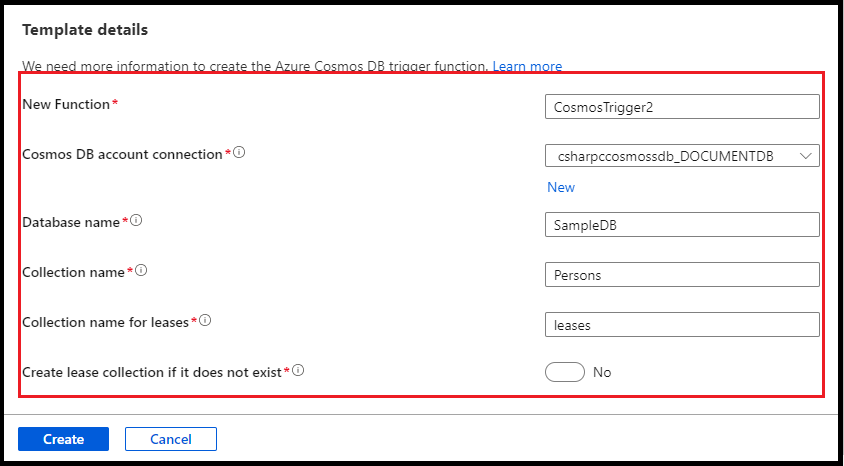Select the SampleDB database name field
The height and width of the screenshot is (466, 844).
point(682,224)
